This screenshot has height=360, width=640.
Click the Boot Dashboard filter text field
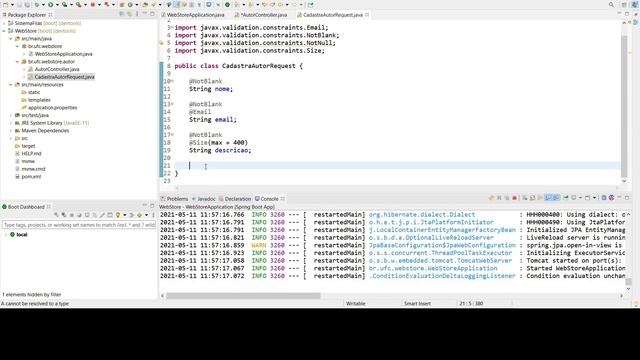pyautogui.click(x=79, y=225)
